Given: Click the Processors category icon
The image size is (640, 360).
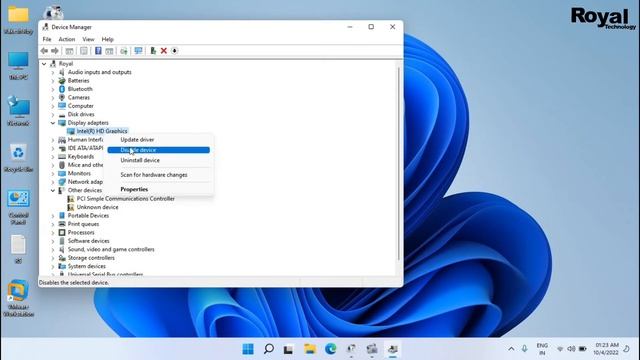Looking at the screenshot, I should [62, 232].
